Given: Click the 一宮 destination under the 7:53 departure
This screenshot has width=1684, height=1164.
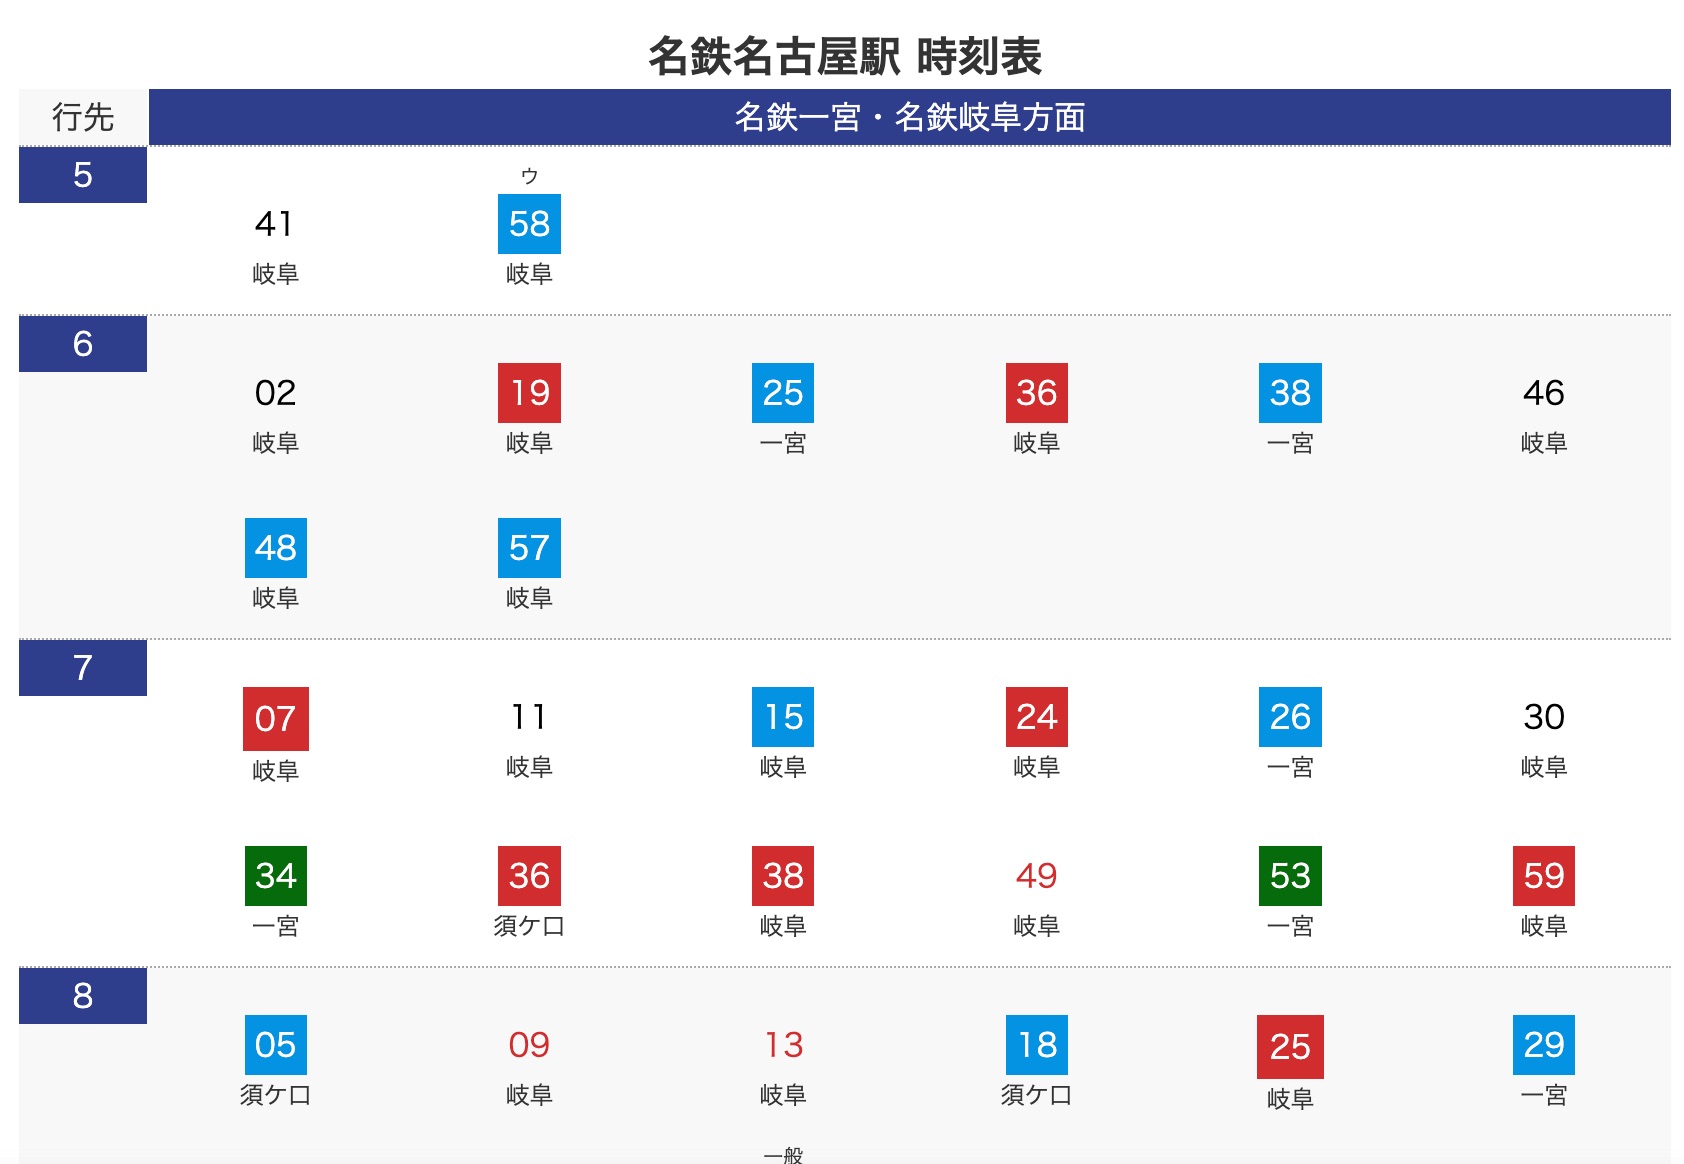Looking at the screenshot, I should tap(1290, 926).
